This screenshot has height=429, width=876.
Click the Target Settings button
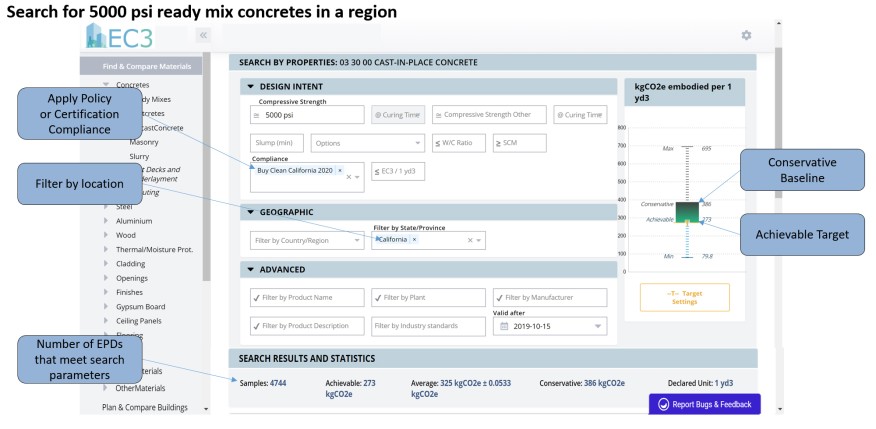click(x=684, y=297)
